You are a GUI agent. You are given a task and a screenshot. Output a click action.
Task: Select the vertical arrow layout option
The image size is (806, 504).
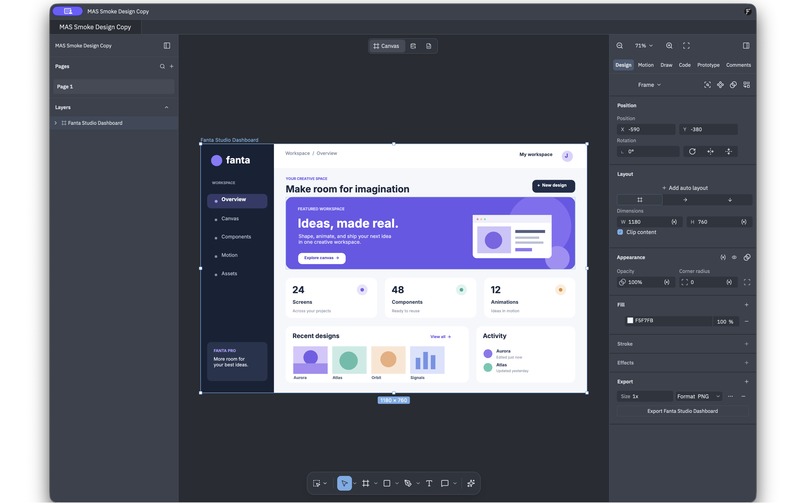pos(729,200)
